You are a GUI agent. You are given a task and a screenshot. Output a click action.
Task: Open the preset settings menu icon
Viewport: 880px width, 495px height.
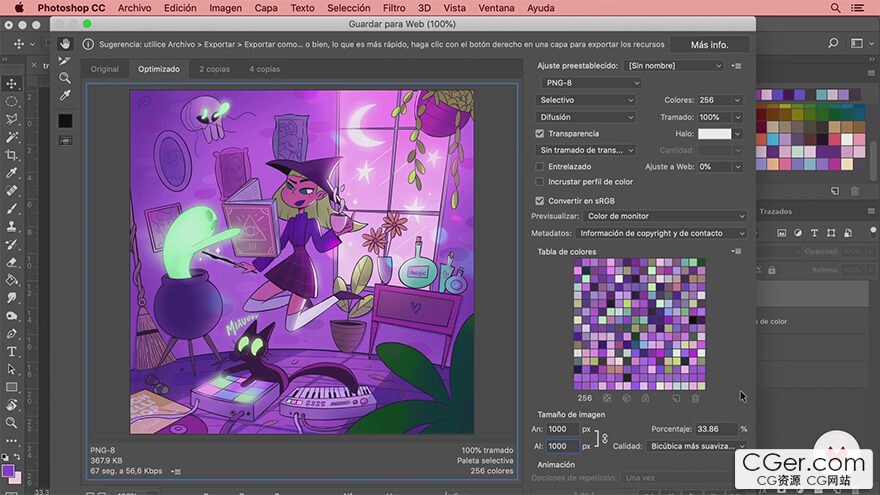pyautogui.click(x=738, y=66)
